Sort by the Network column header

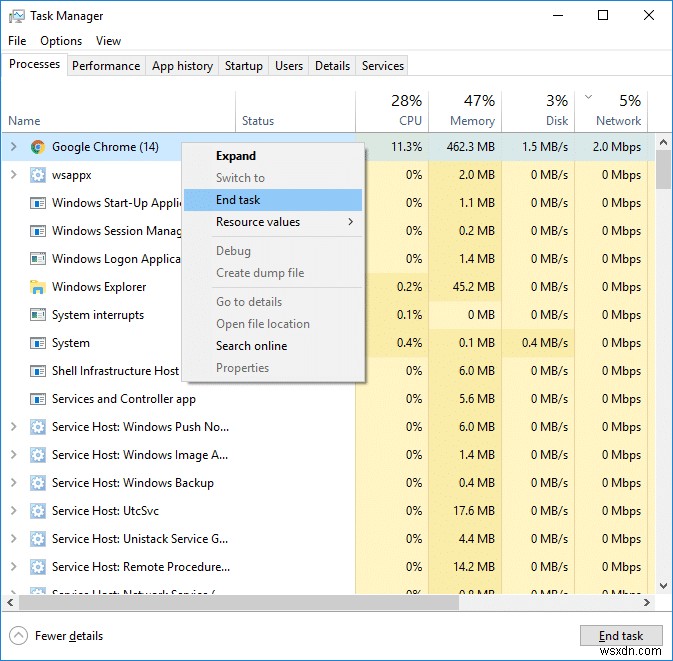pyautogui.click(x=611, y=112)
